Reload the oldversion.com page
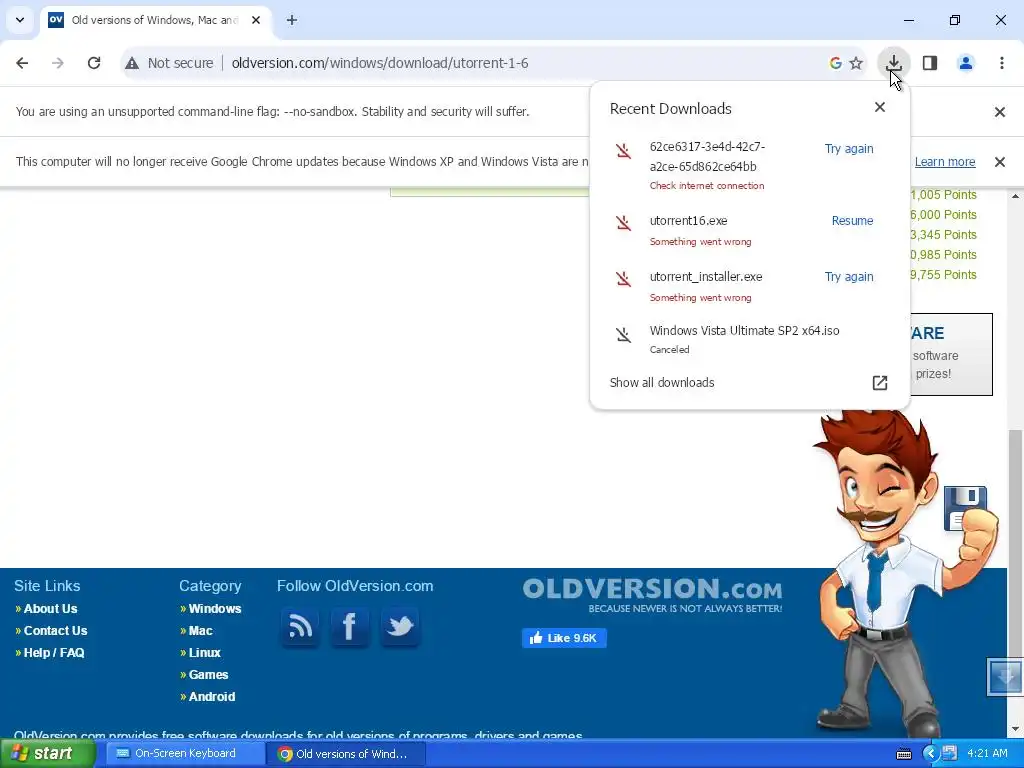This screenshot has width=1024, height=768. tap(94, 63)
